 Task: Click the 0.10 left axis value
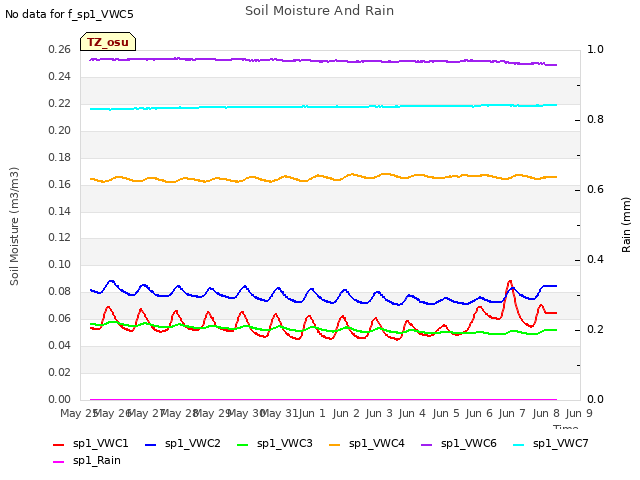(60, 264)
